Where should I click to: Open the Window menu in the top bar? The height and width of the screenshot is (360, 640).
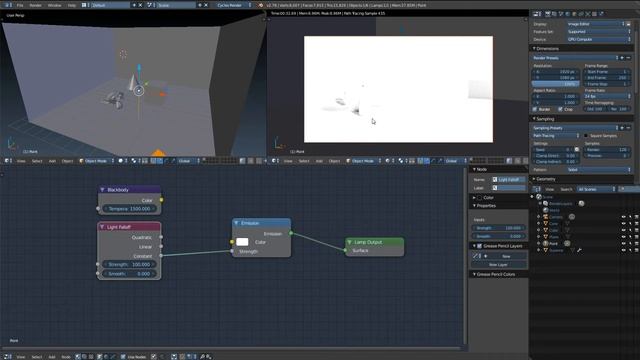click(54, 5)
